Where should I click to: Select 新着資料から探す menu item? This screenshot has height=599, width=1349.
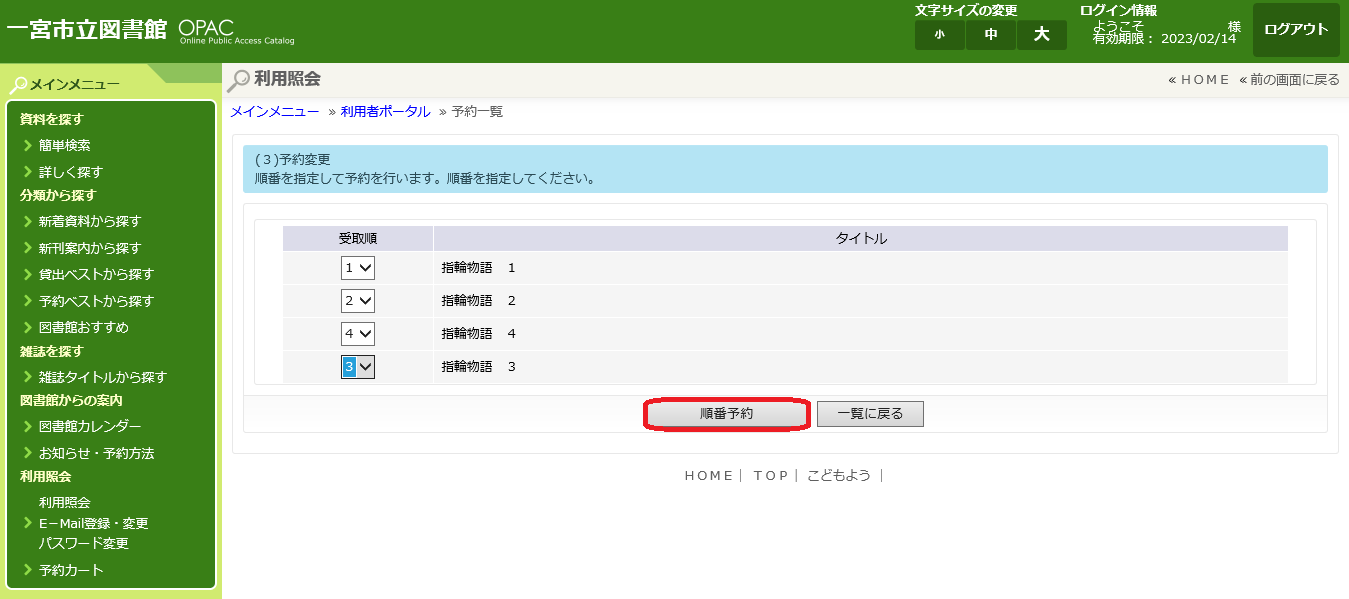tap(90, 221)
